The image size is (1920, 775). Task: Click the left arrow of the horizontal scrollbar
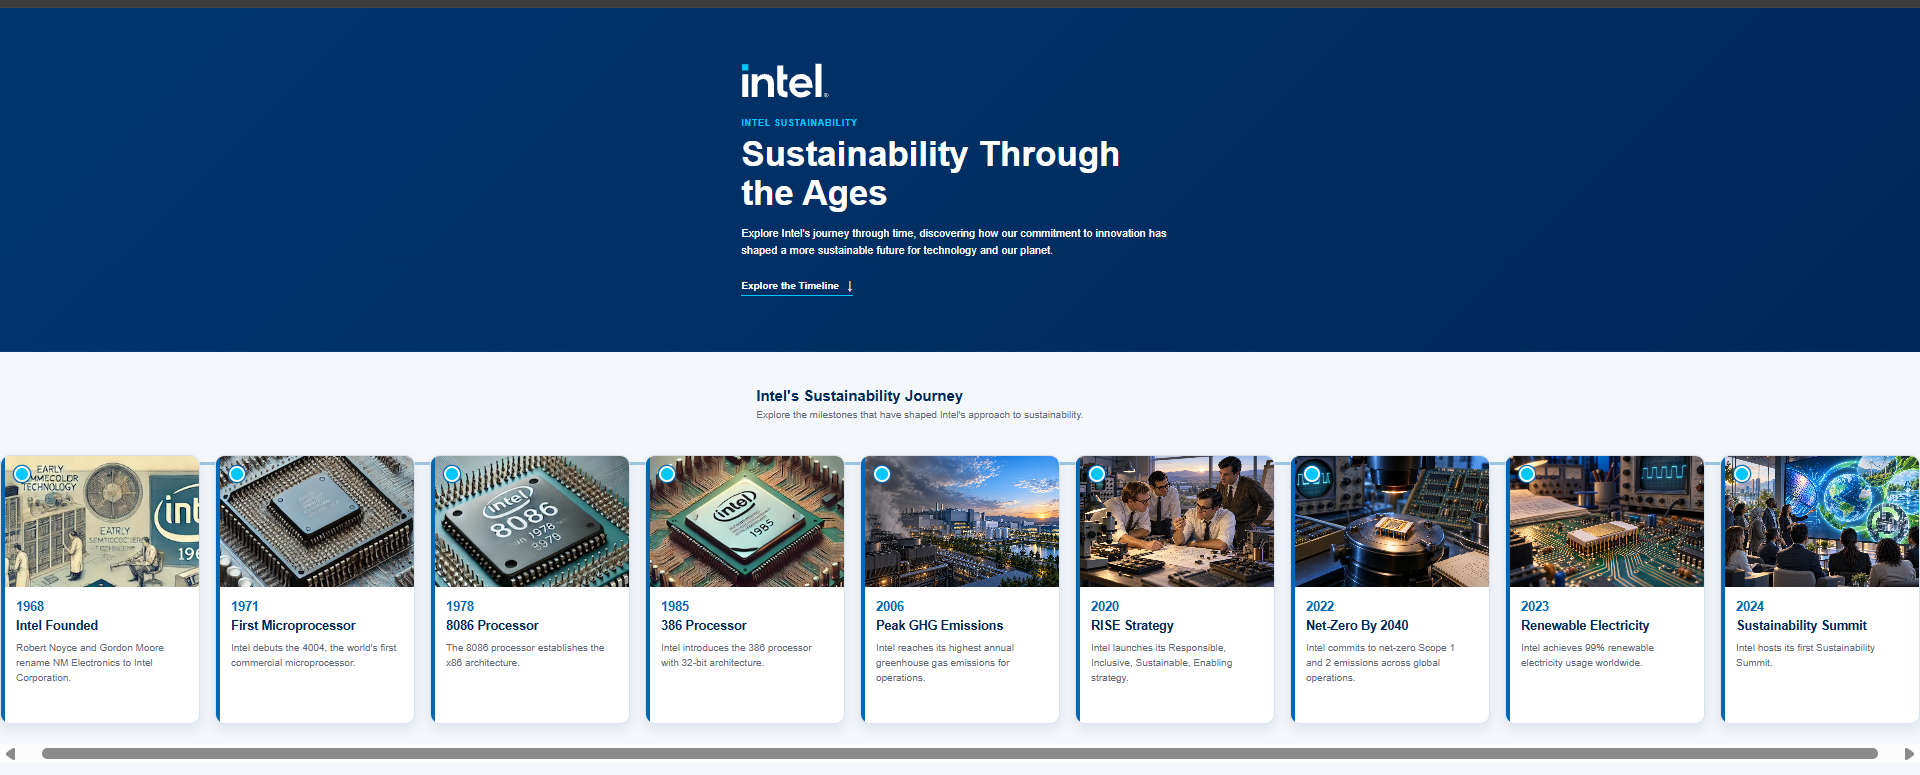[x=10, y=754]
